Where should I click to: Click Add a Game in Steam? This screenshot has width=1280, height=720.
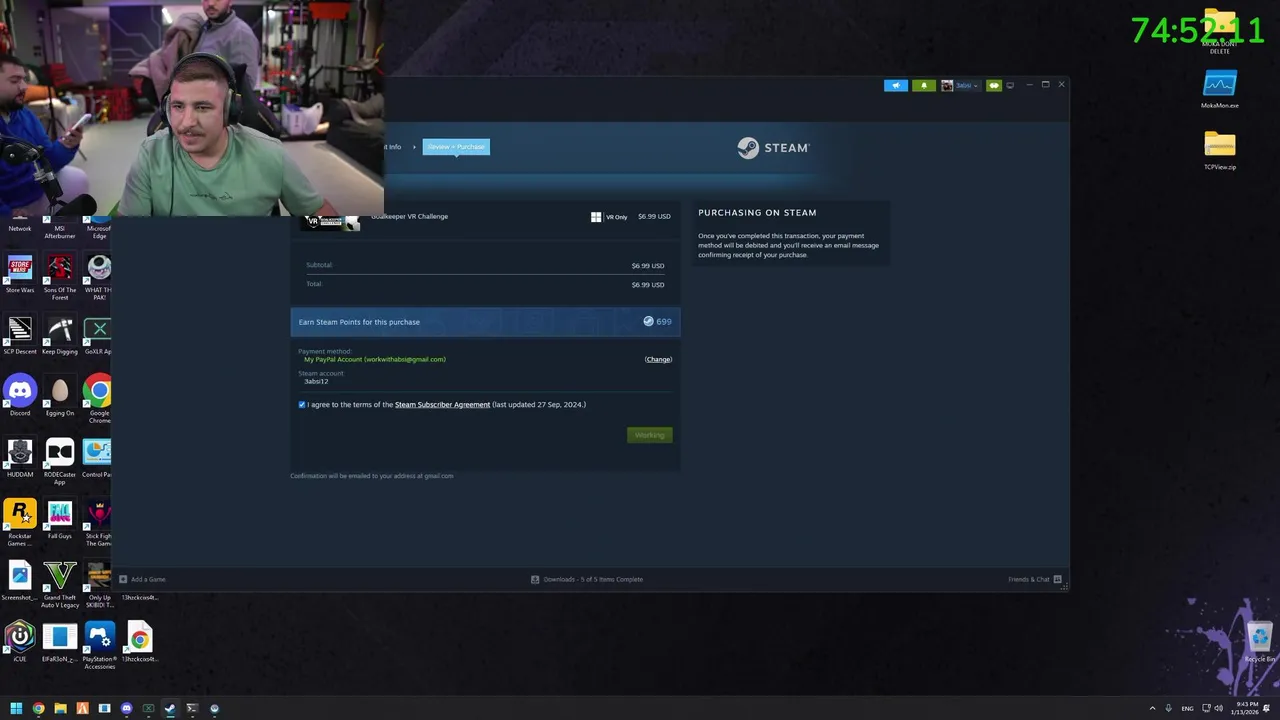[142, 579]
